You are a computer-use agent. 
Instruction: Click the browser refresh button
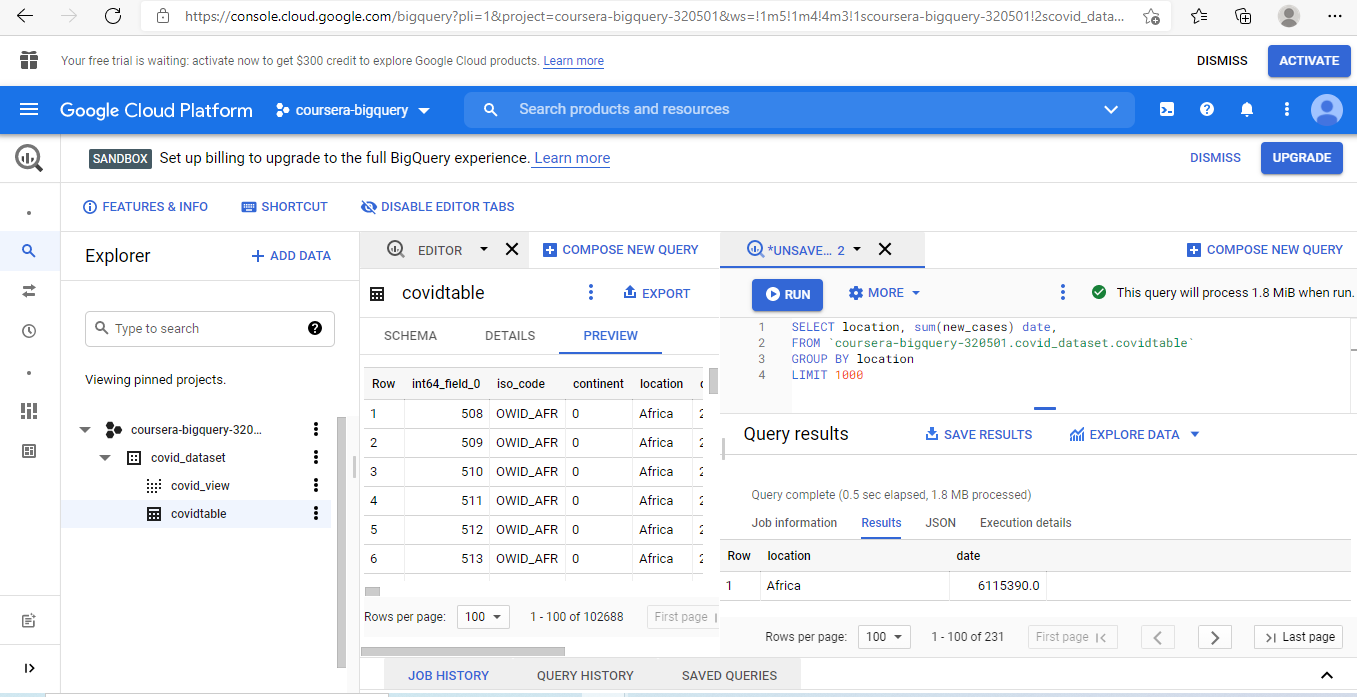pos(113,16)
